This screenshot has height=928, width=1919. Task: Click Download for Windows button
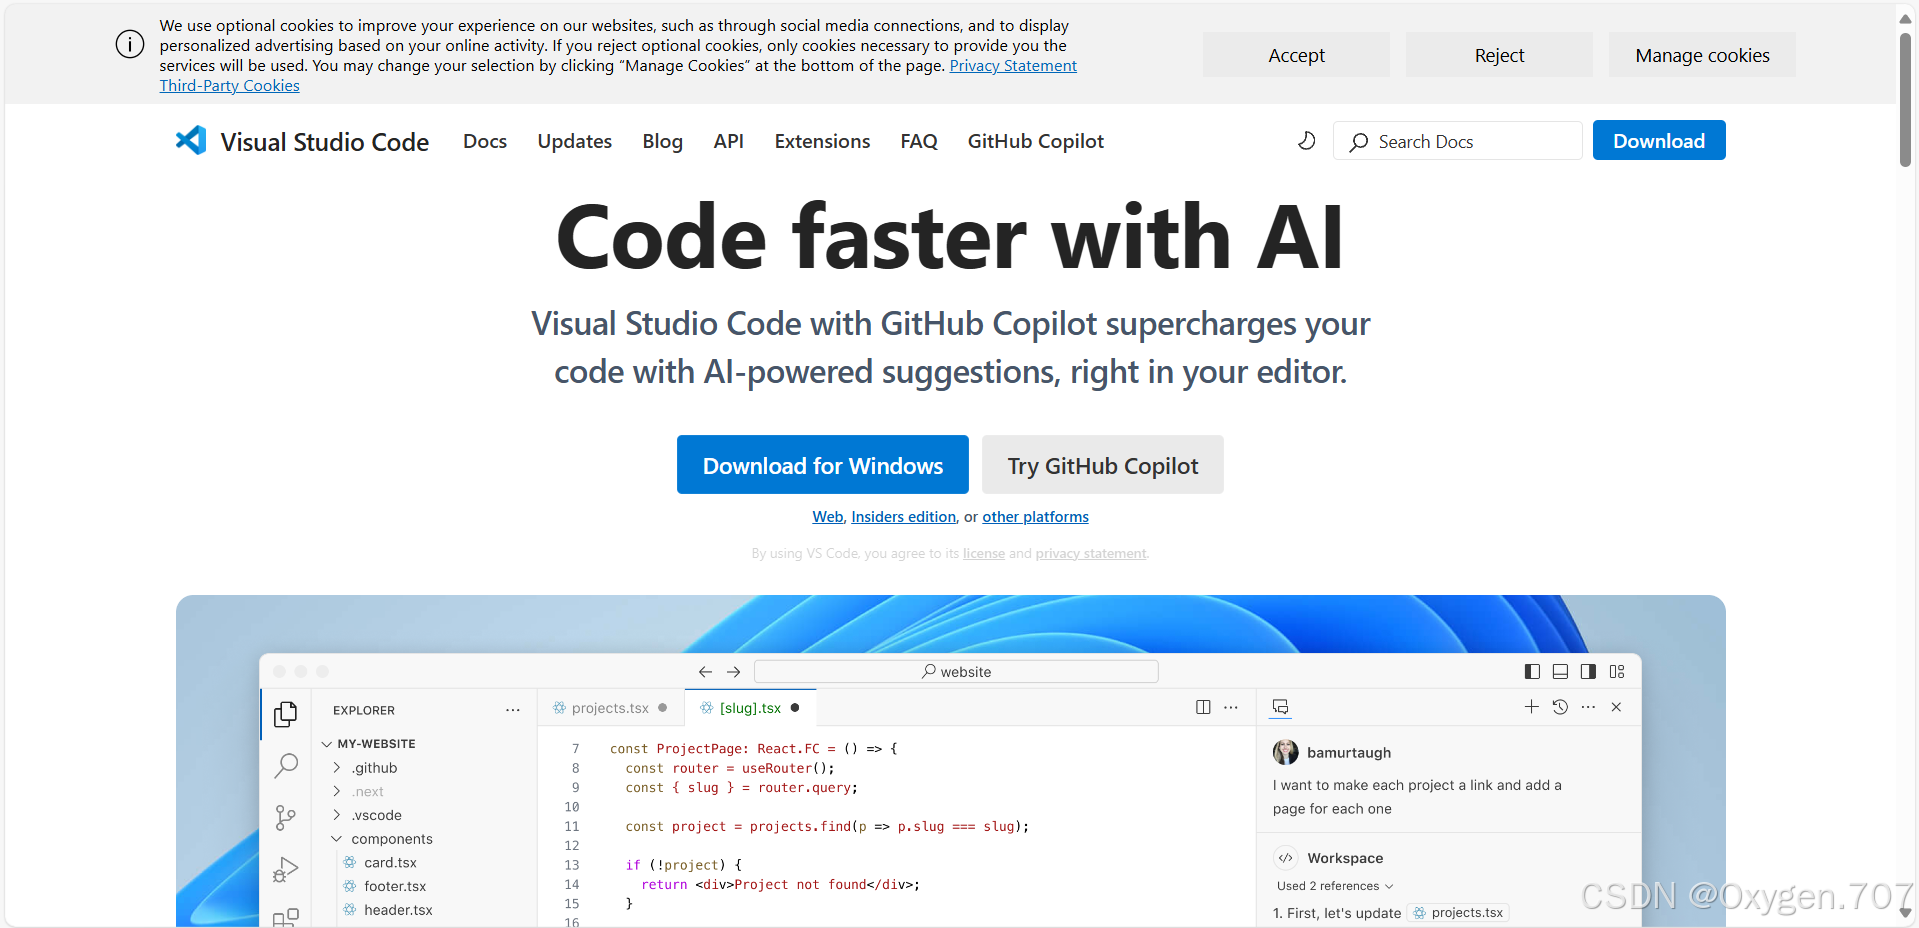(x=823, y=465)
